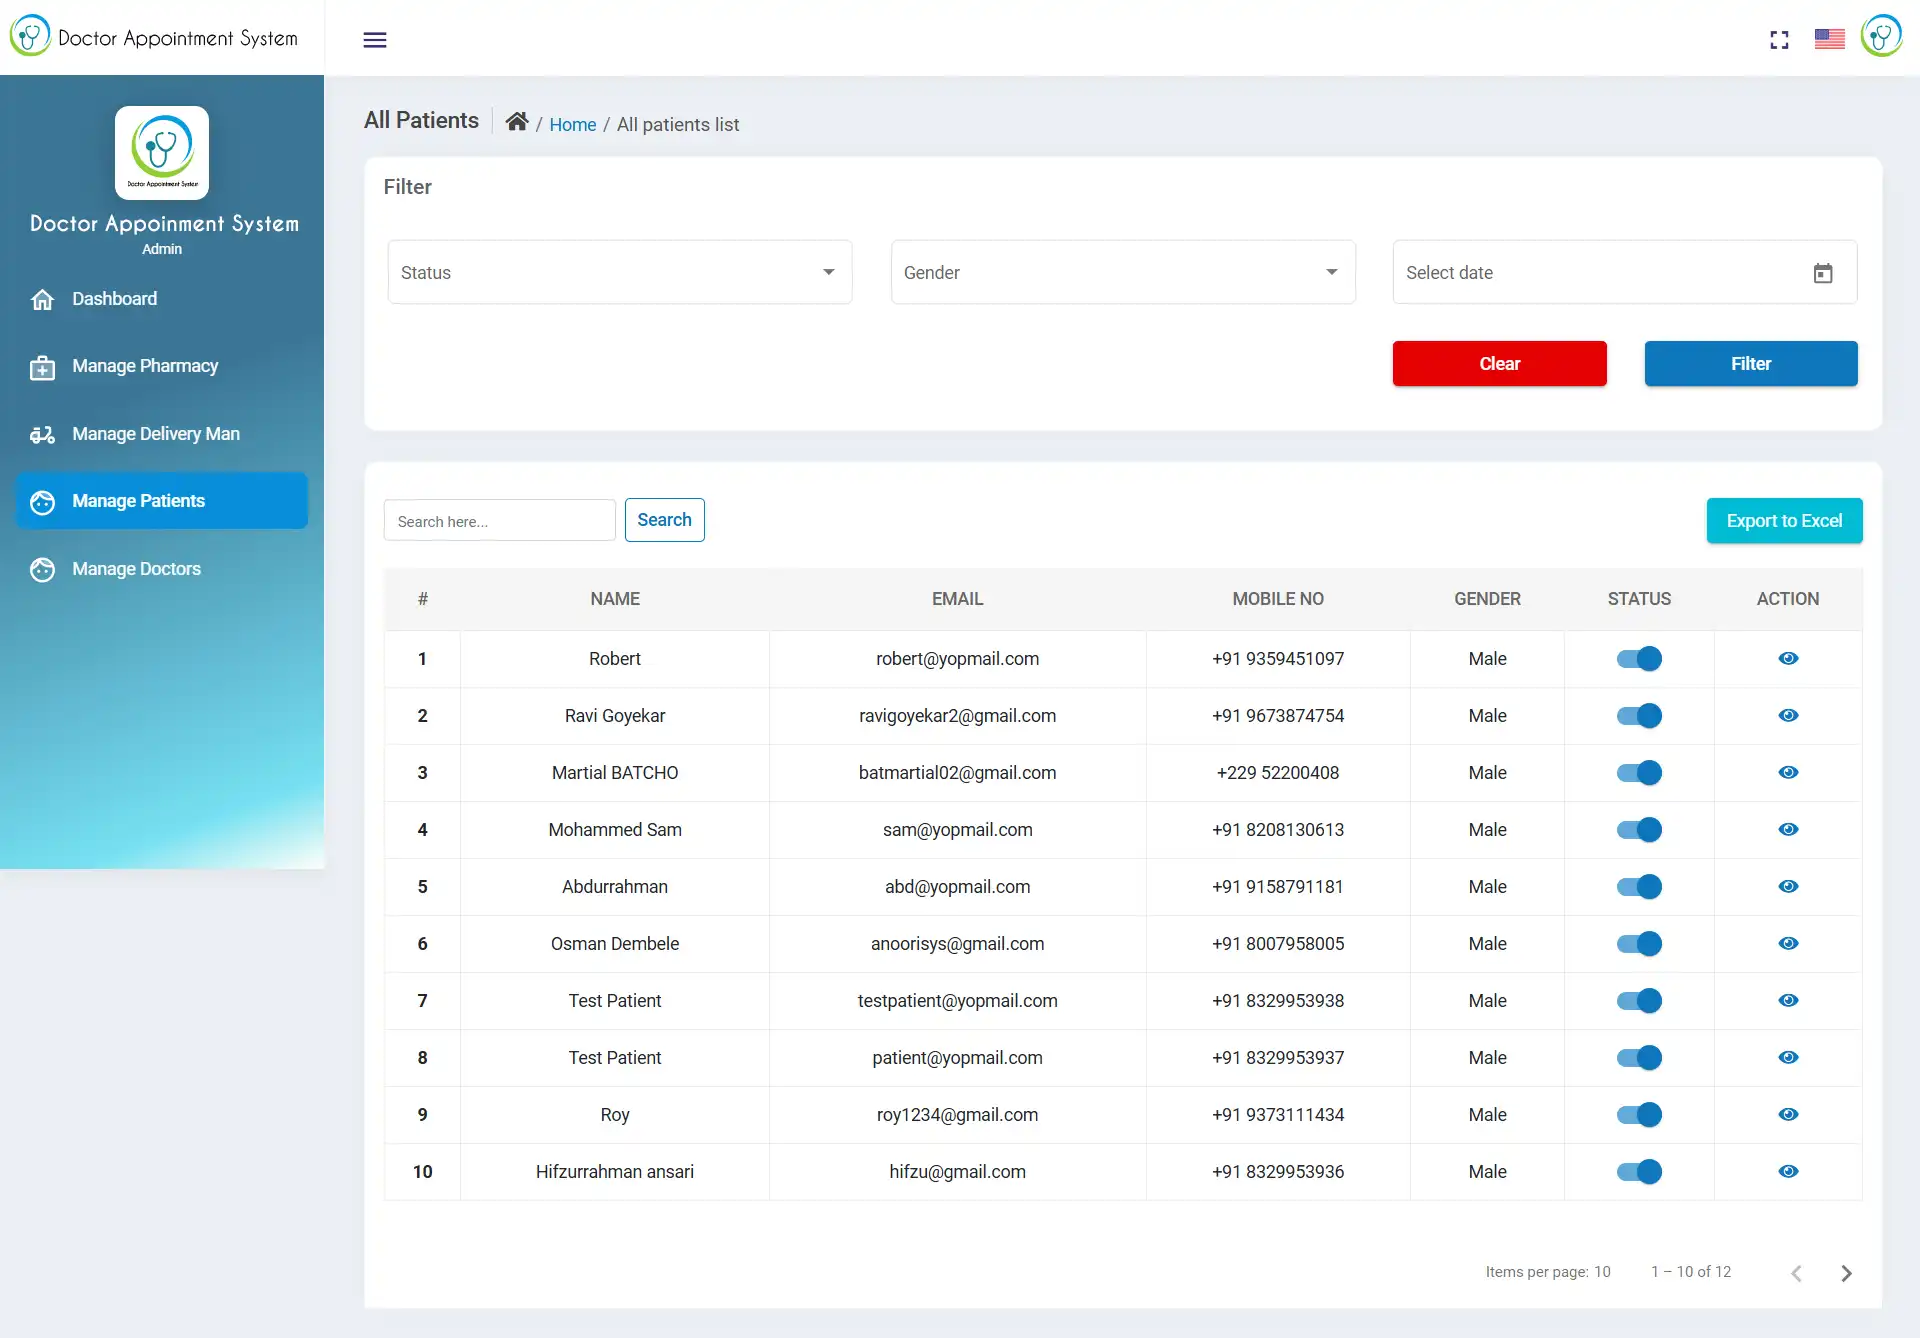This screenshot has height=1338, width=1920.
Task: Click the Doctor Appointment System header logo
Action: tap(154, 37)
